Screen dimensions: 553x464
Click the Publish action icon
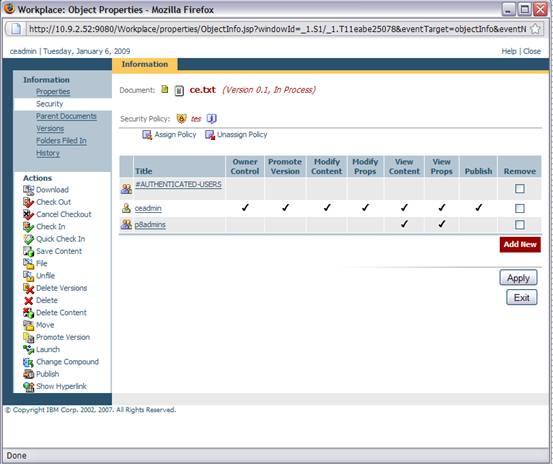tap(28, 374)
